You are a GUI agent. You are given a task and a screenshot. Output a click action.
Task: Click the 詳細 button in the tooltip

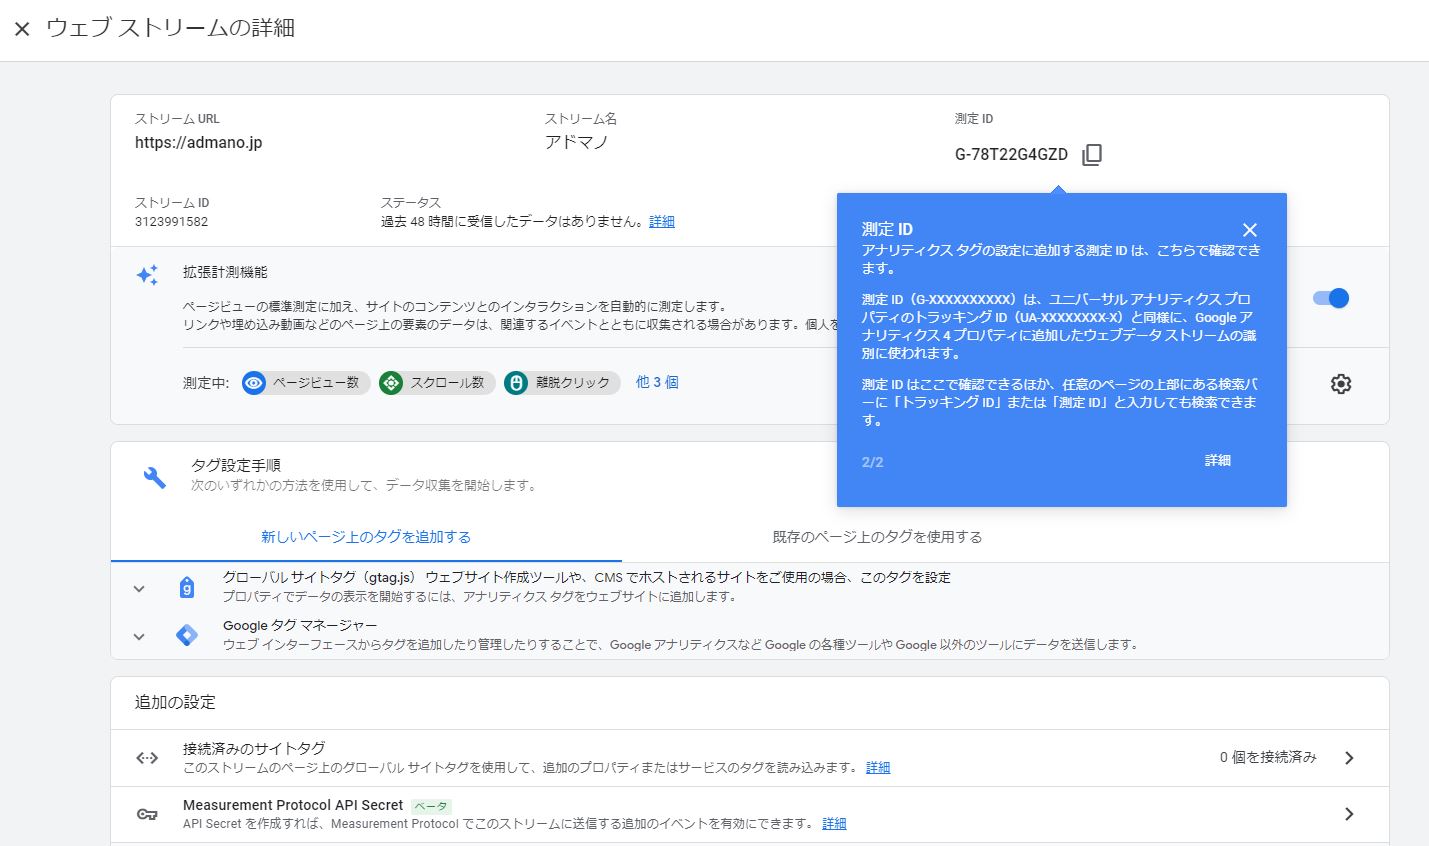[1217, 460]
